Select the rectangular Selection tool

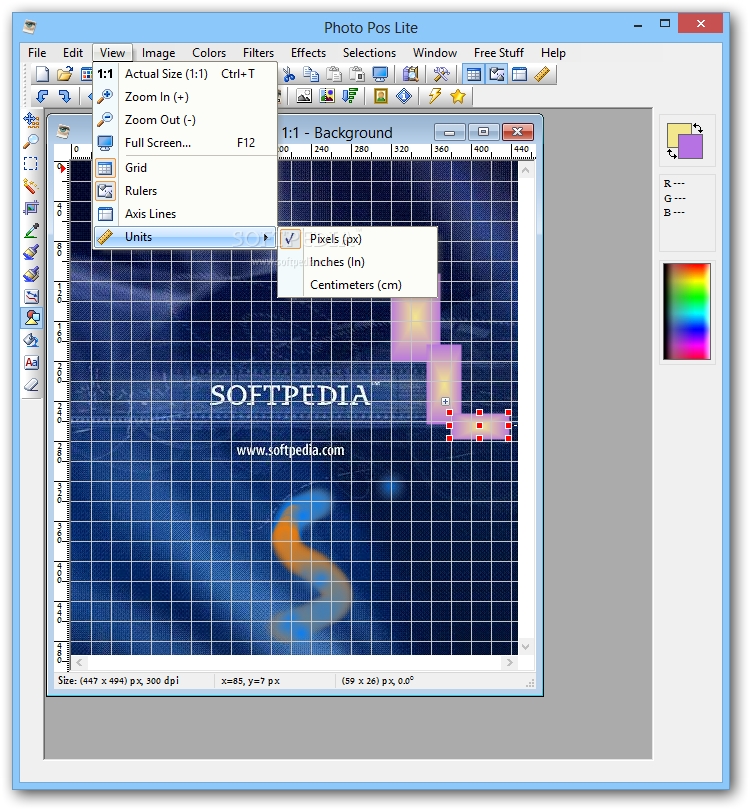click(x=31, y=164)
